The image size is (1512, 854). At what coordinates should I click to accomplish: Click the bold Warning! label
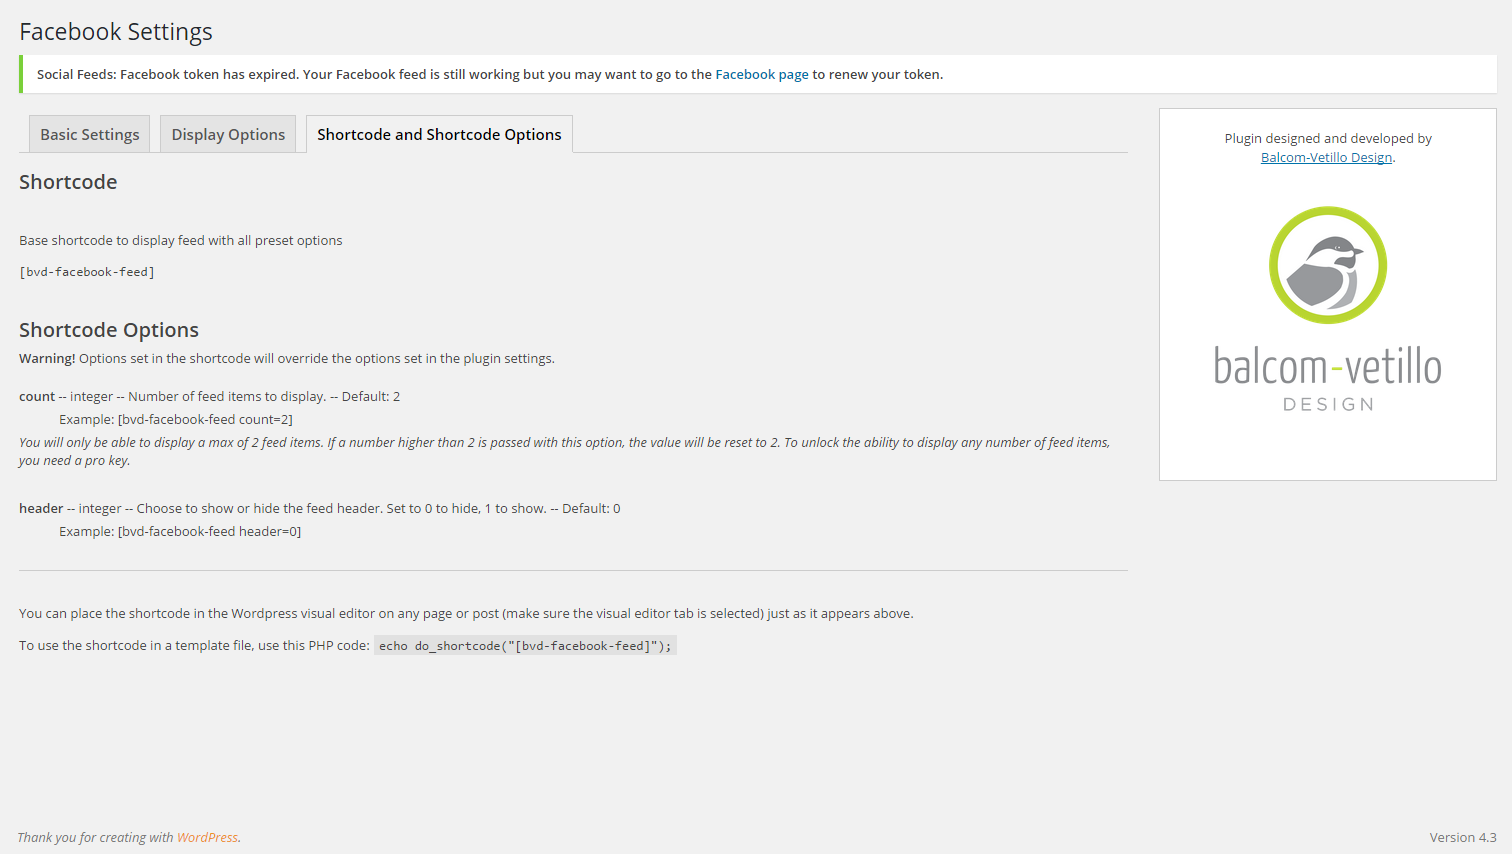pyautogui.click(x=47, y=359)
